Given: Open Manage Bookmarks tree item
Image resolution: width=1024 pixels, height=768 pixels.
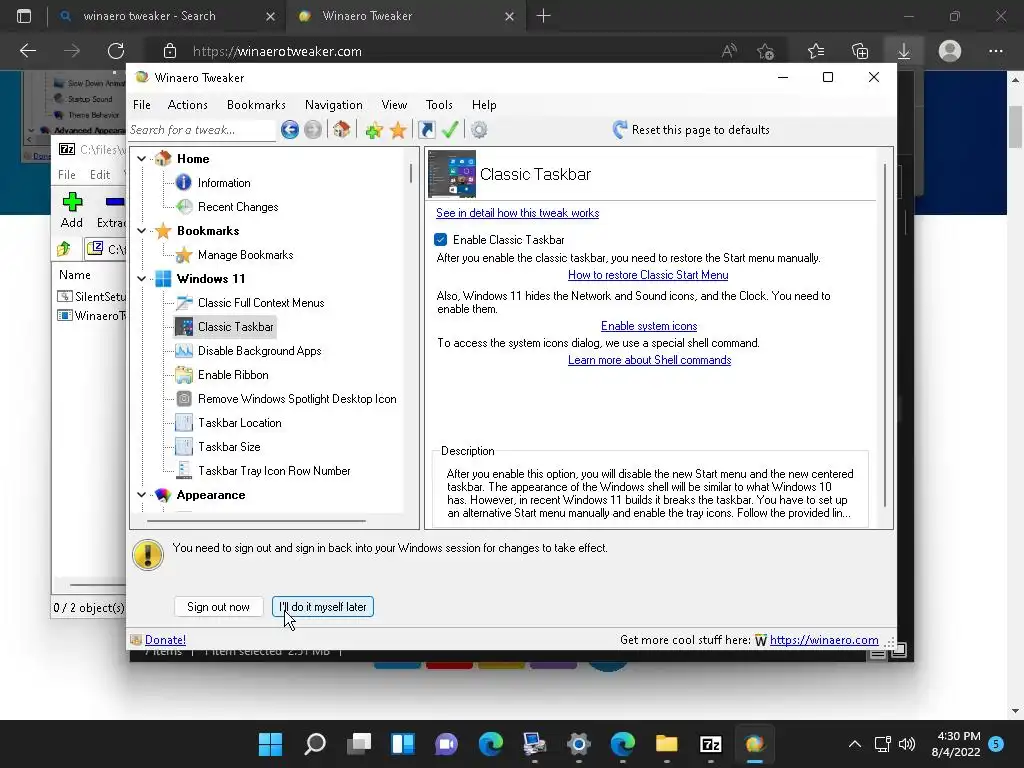Looking at the screenshot, I should [246, 255].
